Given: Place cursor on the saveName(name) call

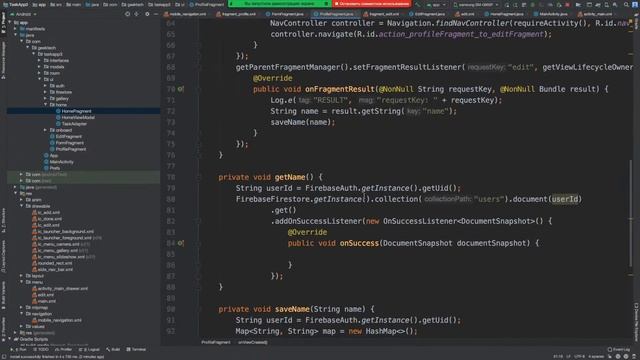Looking at the screenshot, I should coord(302,122).
